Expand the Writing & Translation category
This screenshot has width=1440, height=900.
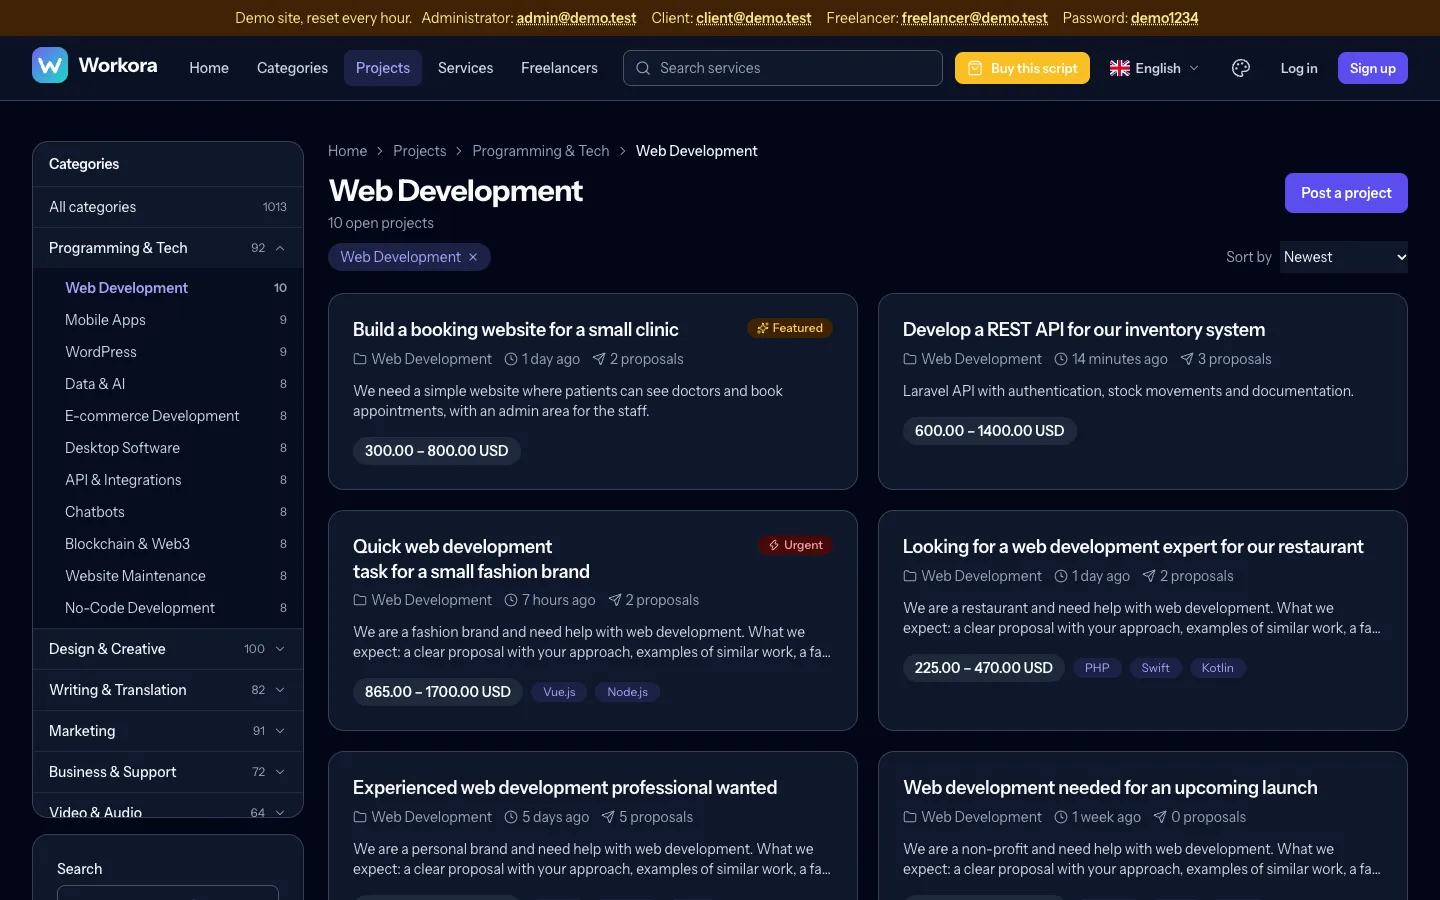click(x=280, y=690)
